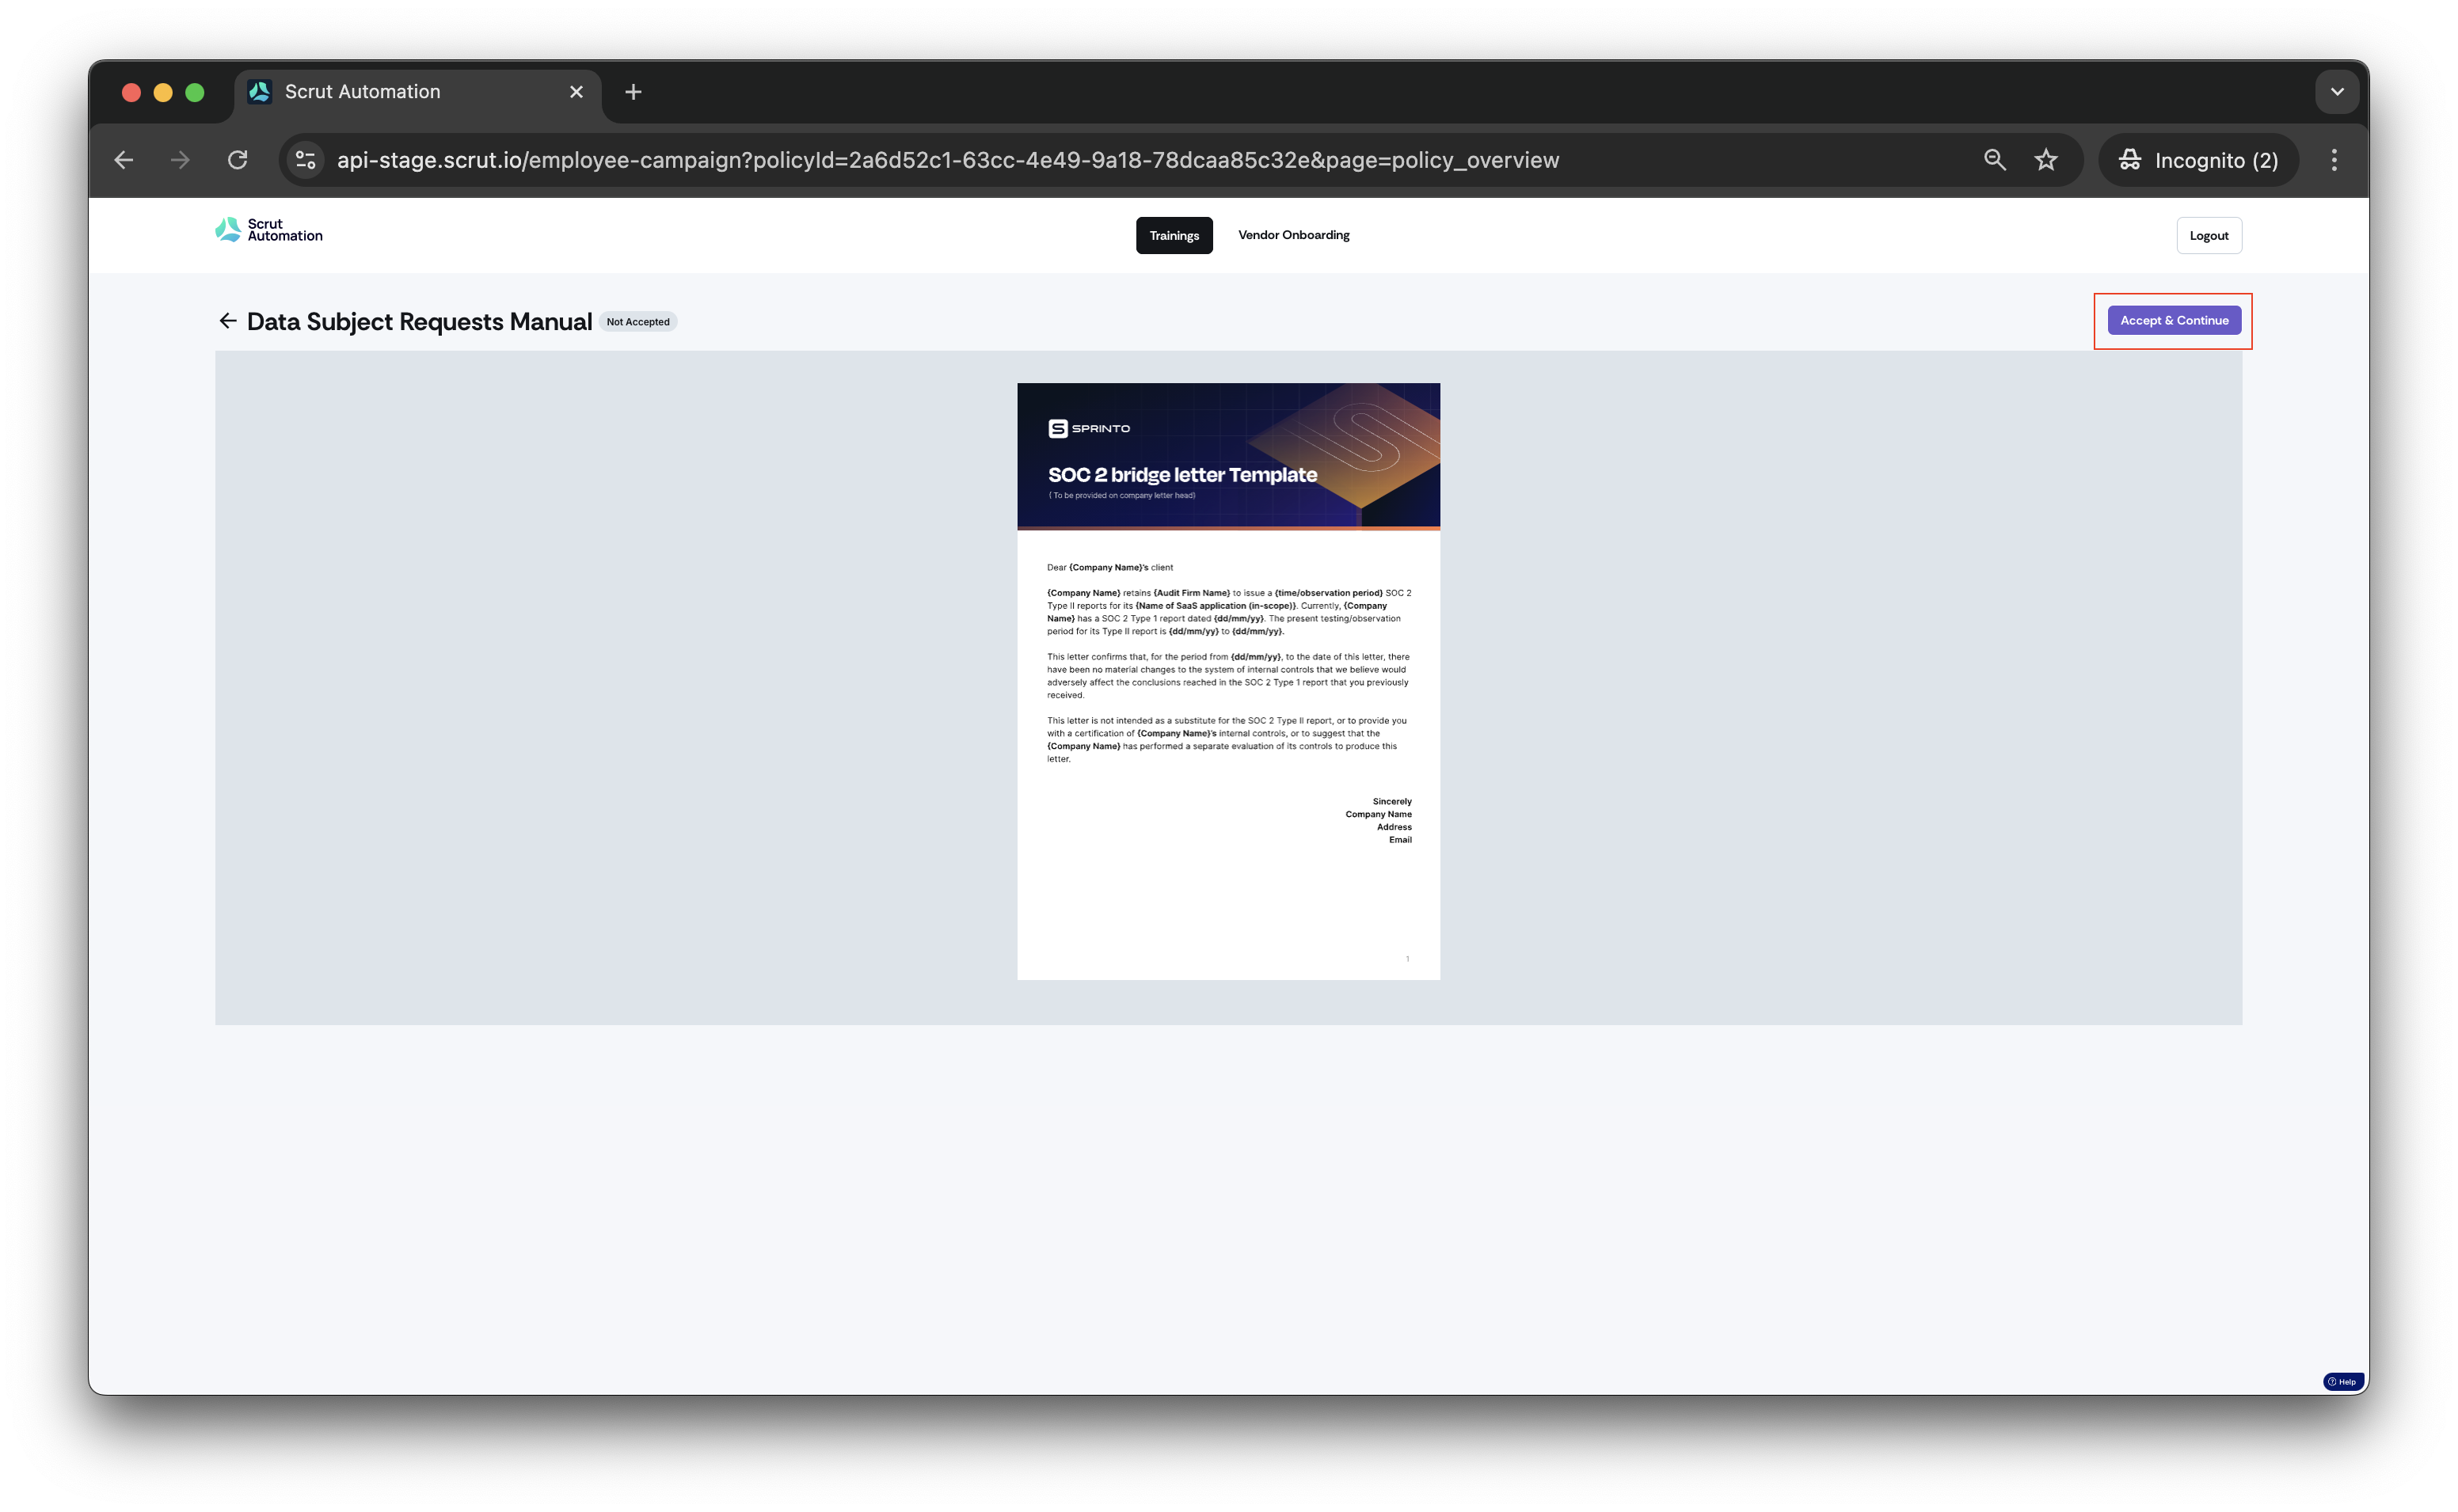Open the Help widget in the corner

click(x=2343, y=1382)
